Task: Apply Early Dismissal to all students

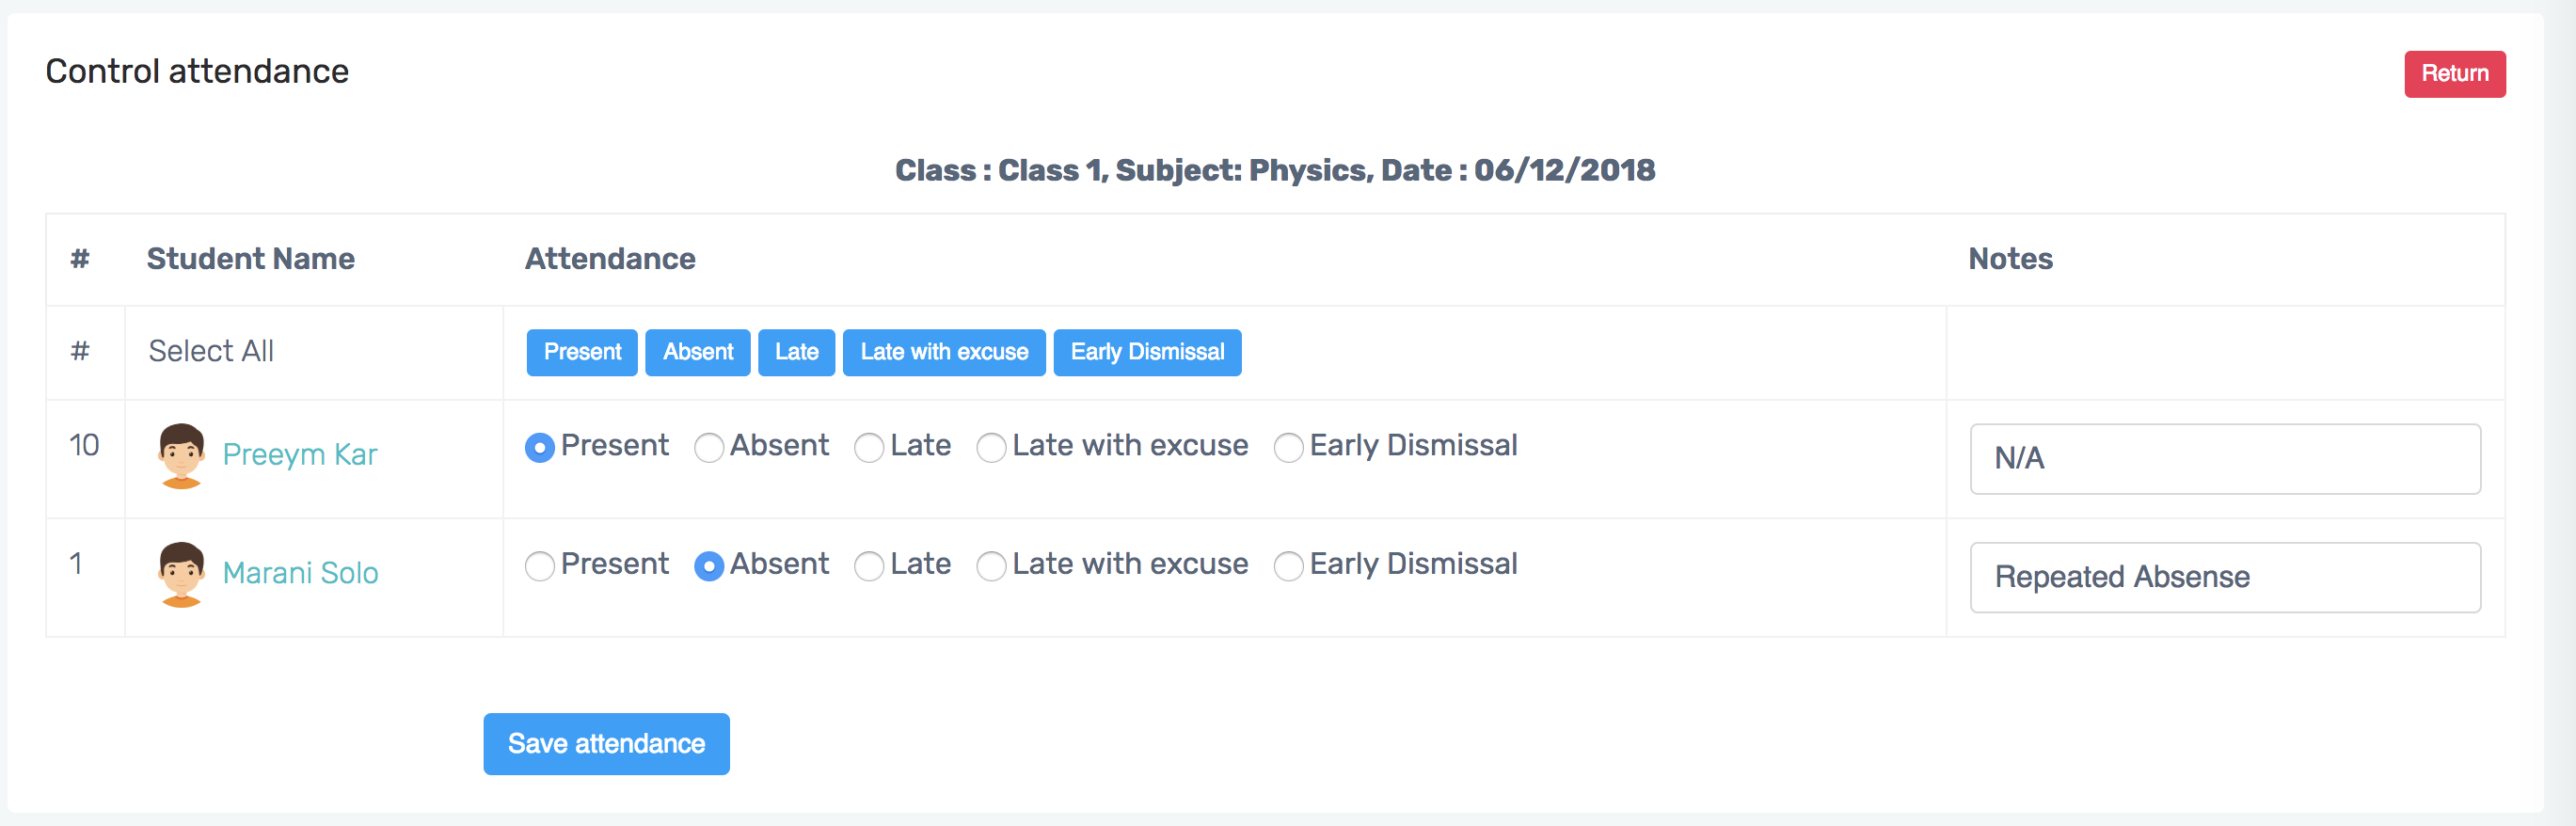Action: coord(1147,352)
